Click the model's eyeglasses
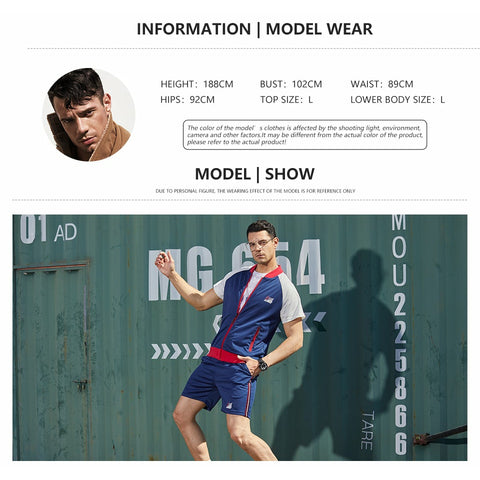Viewport: 480px width, 480px height. click(x=261, y=244)
